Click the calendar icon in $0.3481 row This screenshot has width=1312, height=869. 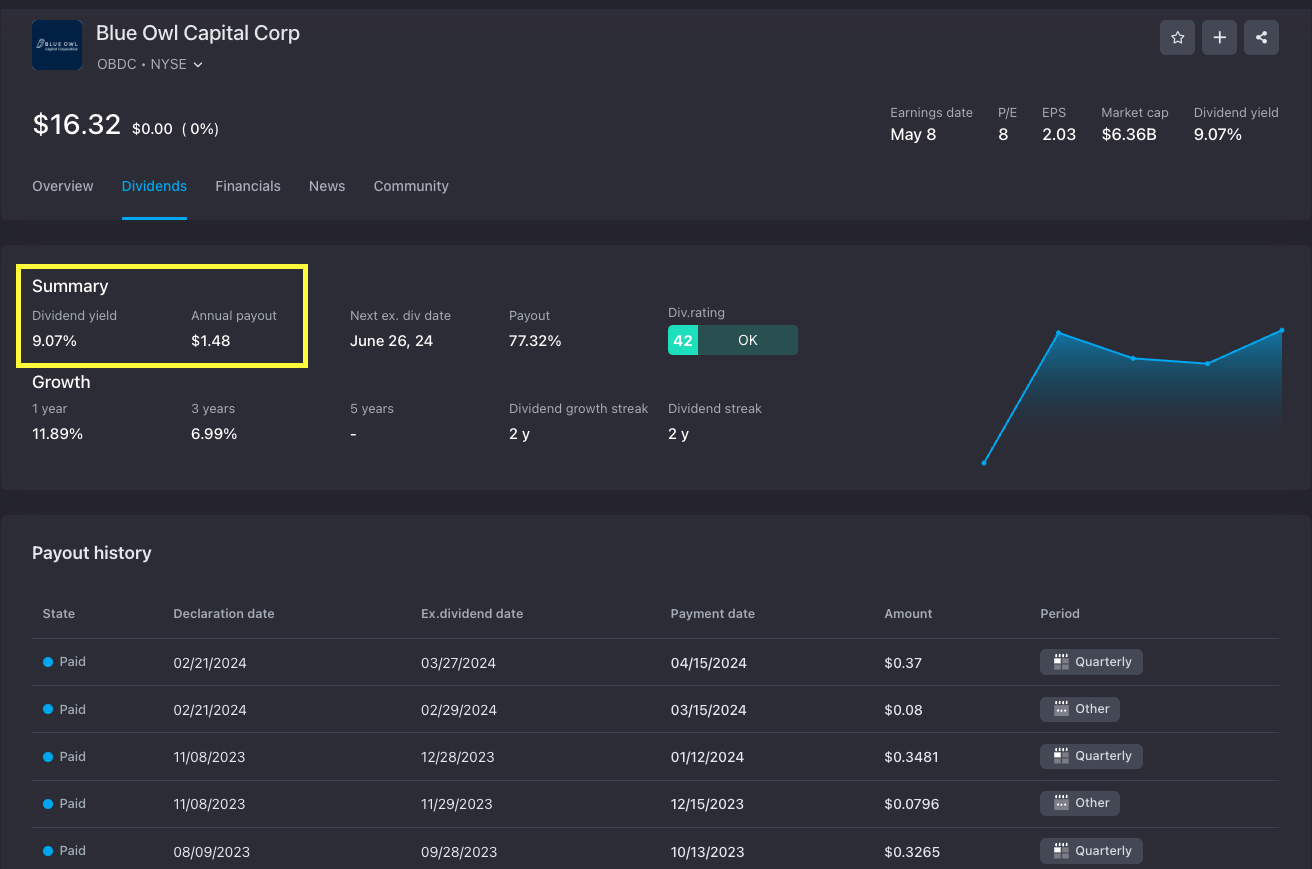click(1061, 756)
